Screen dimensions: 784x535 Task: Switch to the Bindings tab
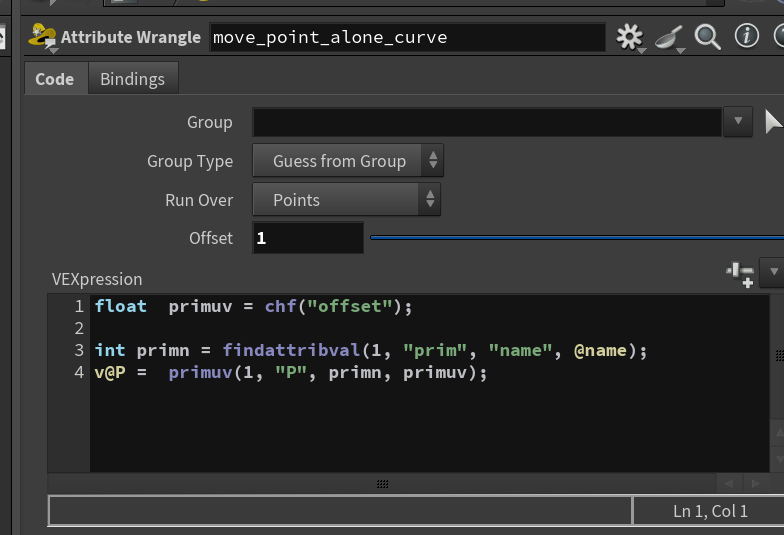pyautogui.click(x=132, y=79)
